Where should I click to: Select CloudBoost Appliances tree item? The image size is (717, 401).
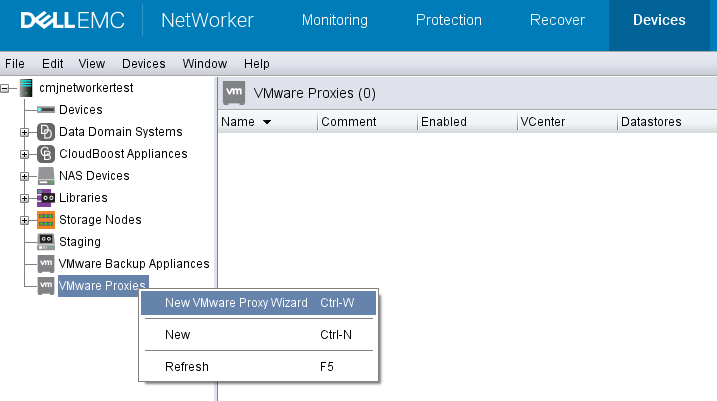point(123,154)
